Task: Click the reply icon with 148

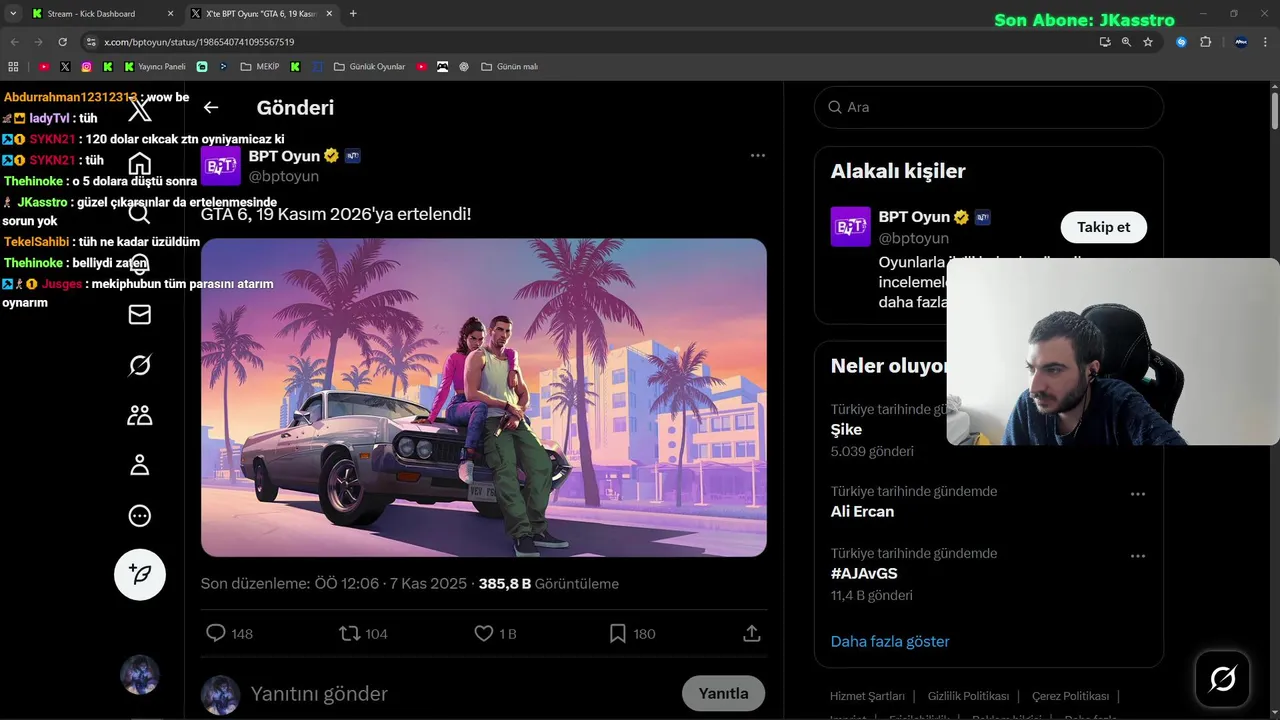Action: [215, 633]
